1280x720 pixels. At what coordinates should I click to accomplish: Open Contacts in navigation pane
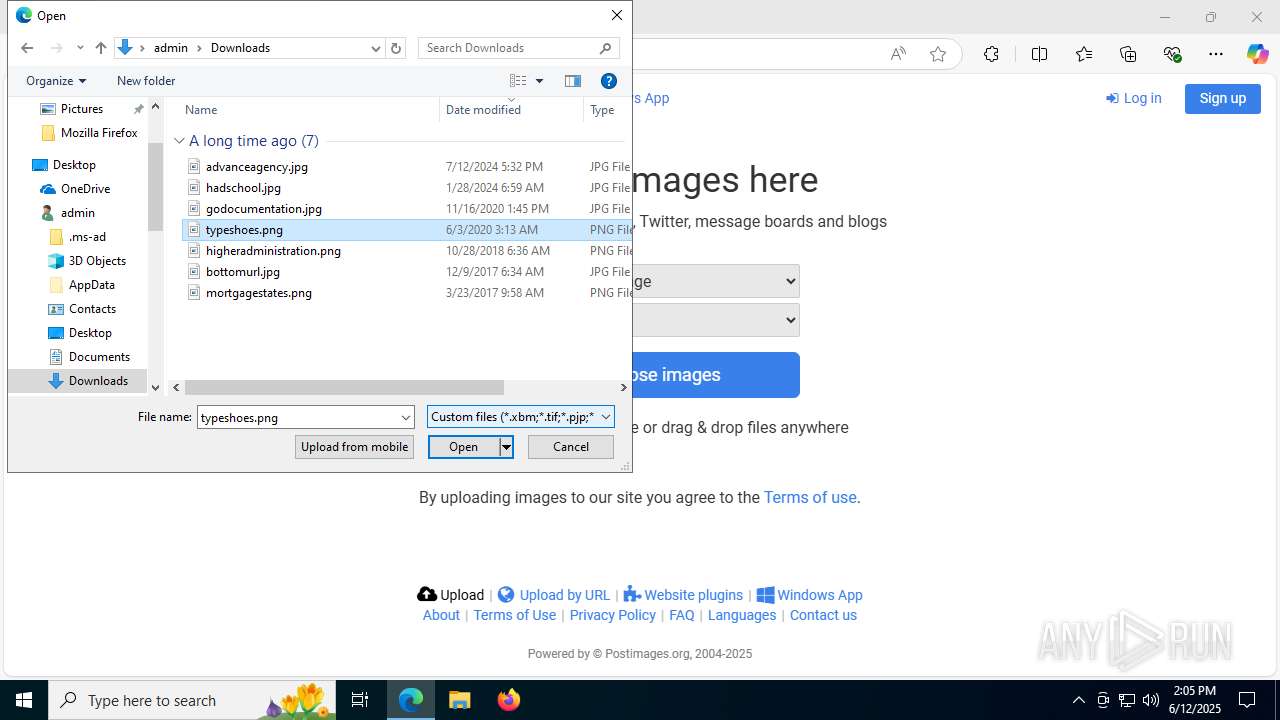[x=92, y=309]
